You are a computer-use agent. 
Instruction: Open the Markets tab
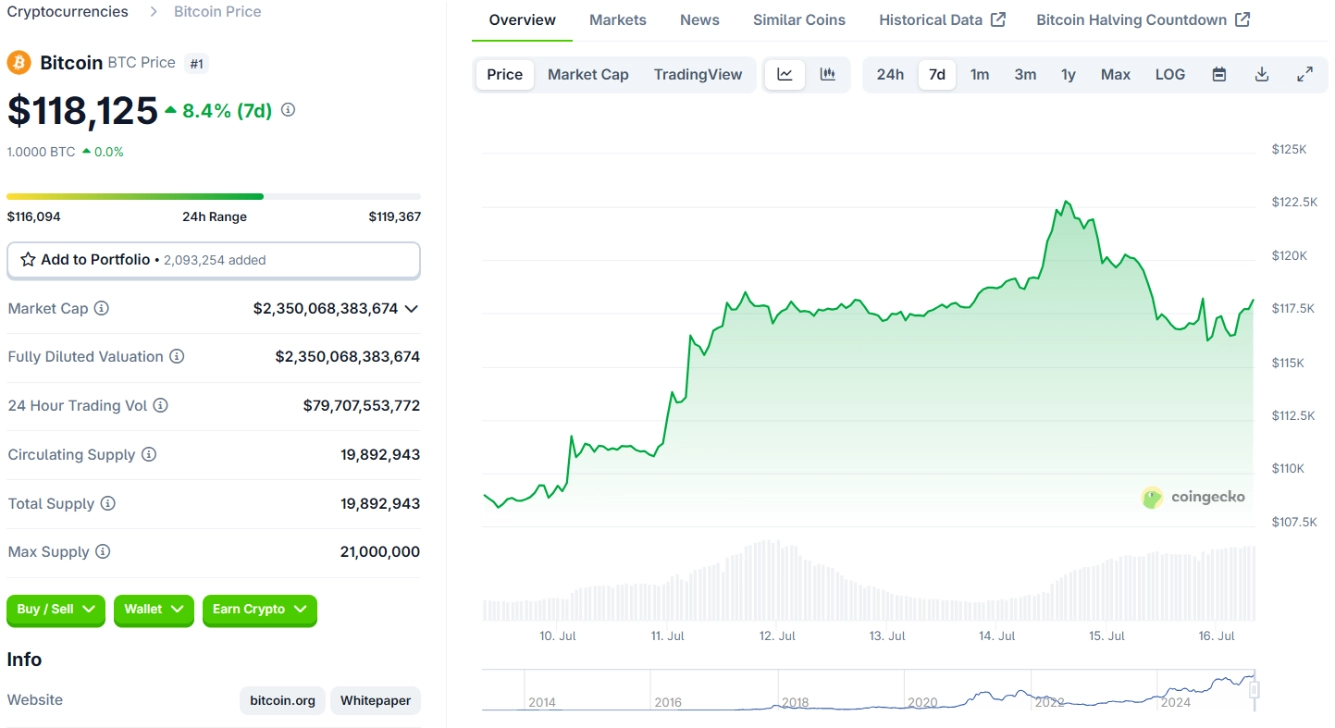(x=618, y=20)
